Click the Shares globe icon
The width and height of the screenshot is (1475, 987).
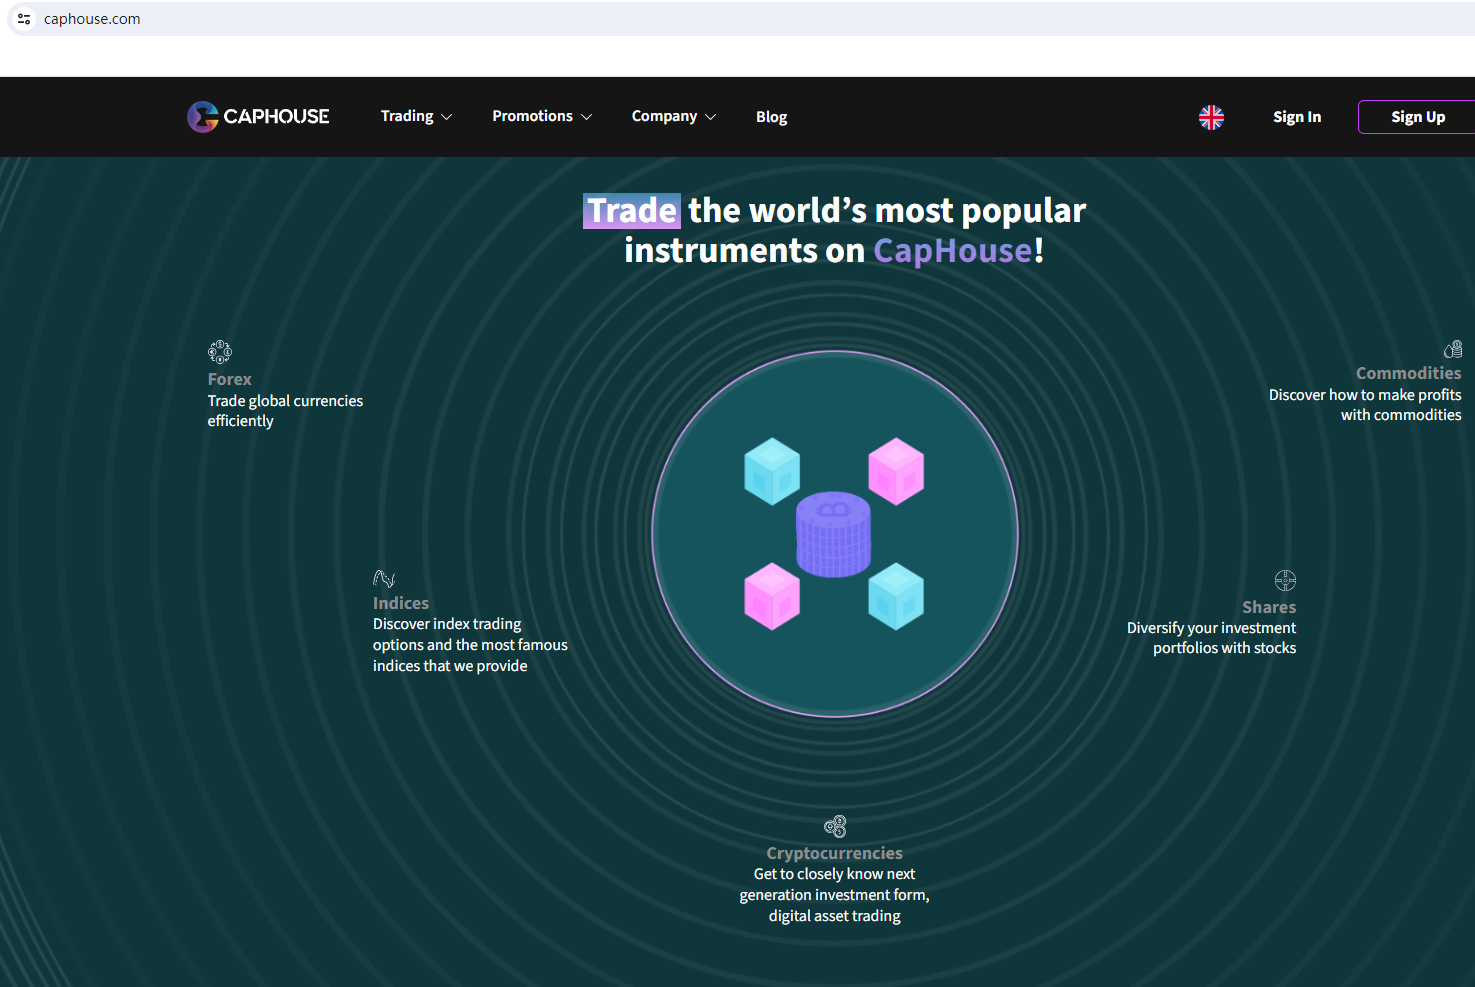1285,580
